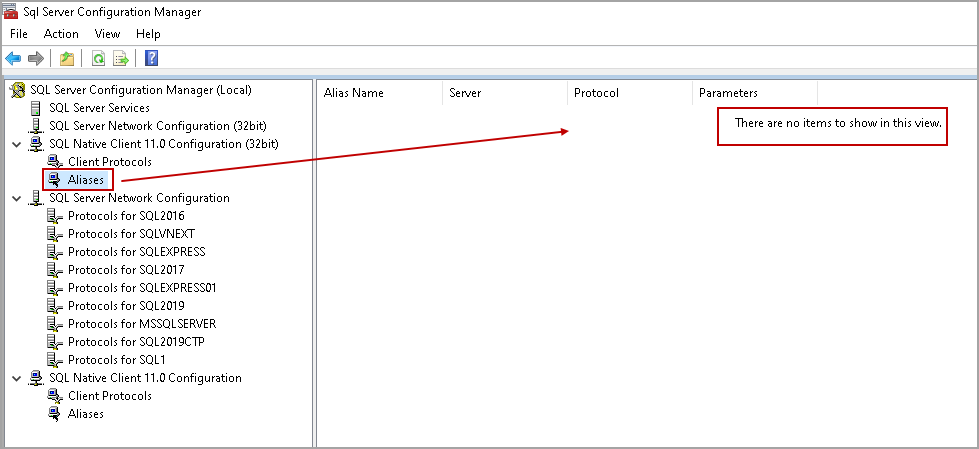Select the highlighted Aliases node under 32bit configuration
Image resolution: width=979 pixels, height=449 pixels.
tap(86, 180)
